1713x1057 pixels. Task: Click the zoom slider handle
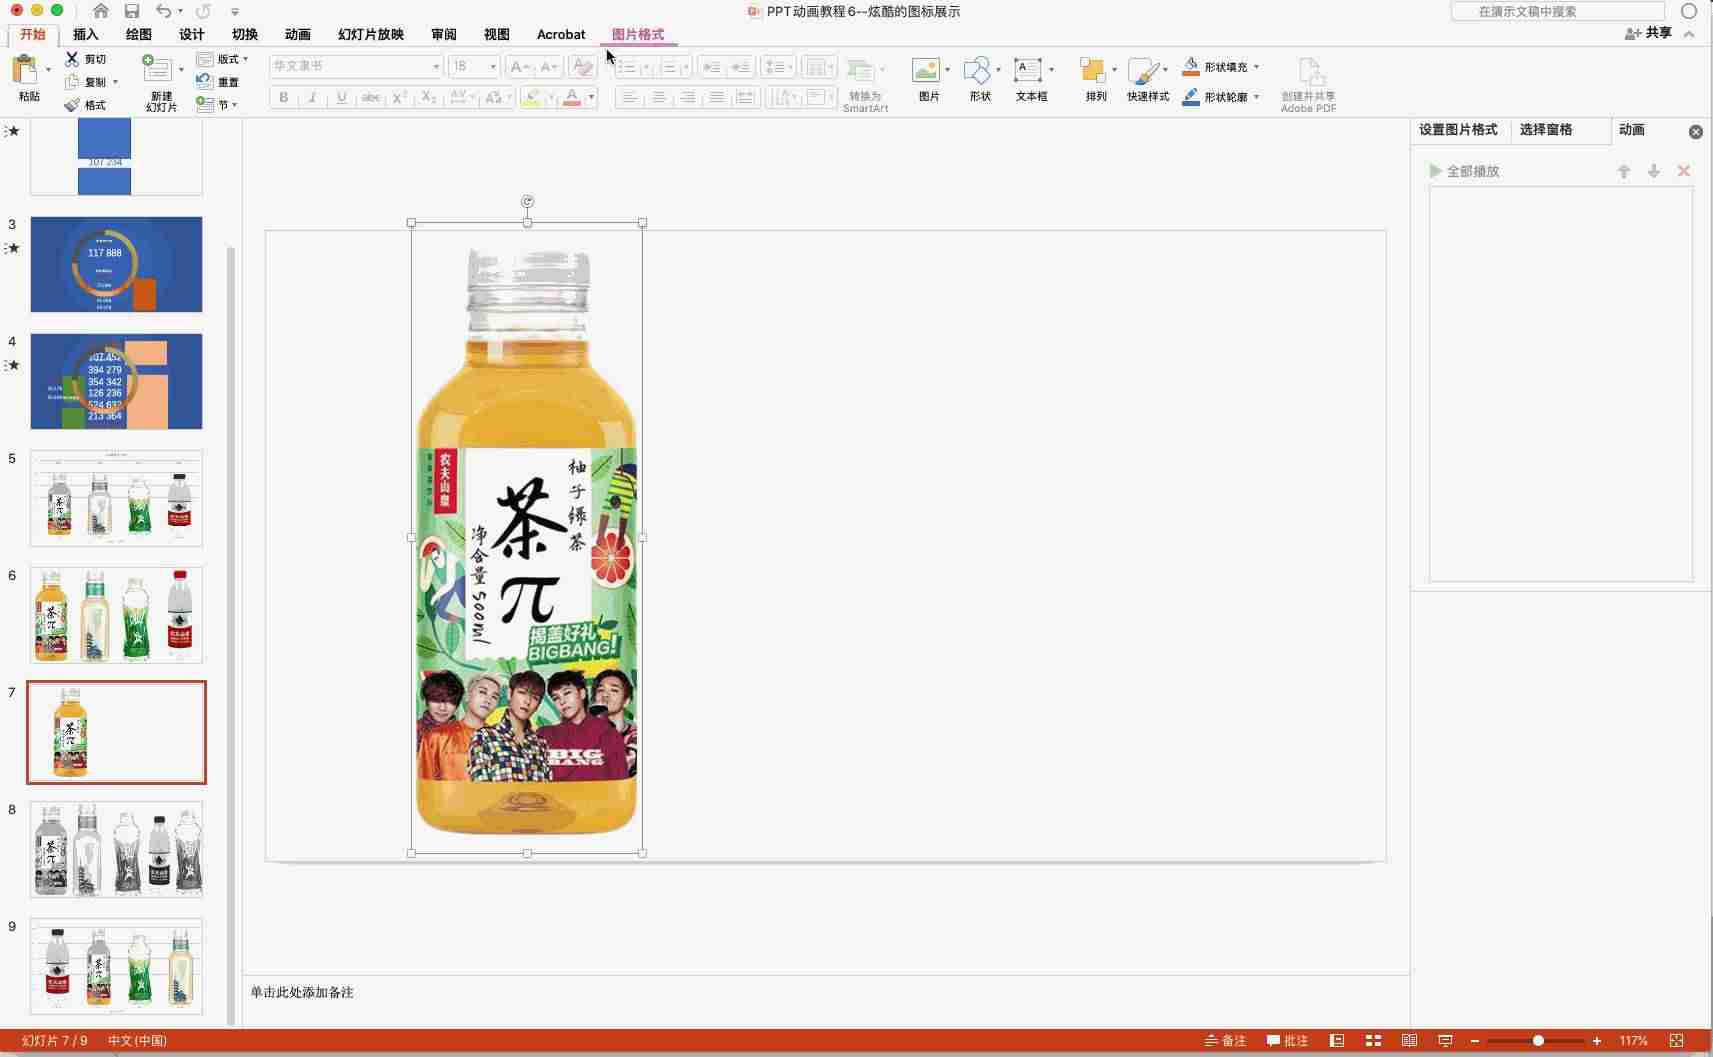tap(1538, 1041)
